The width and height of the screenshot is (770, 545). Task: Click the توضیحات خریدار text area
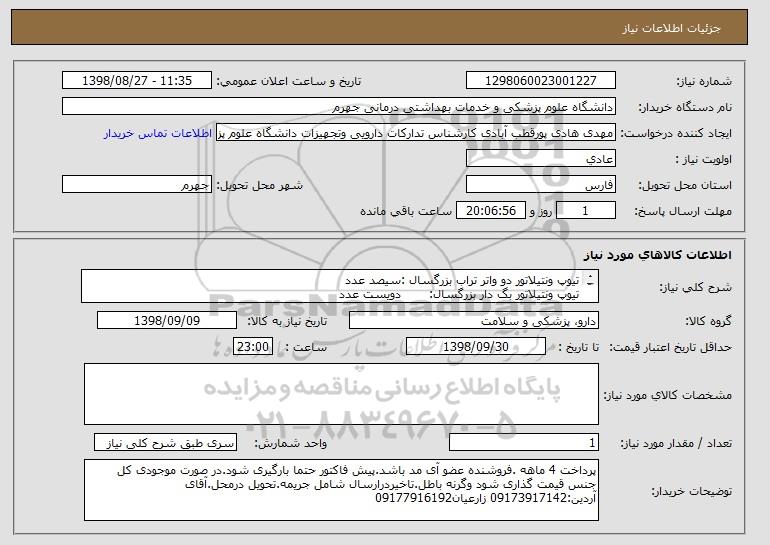(x=341, y=490)
